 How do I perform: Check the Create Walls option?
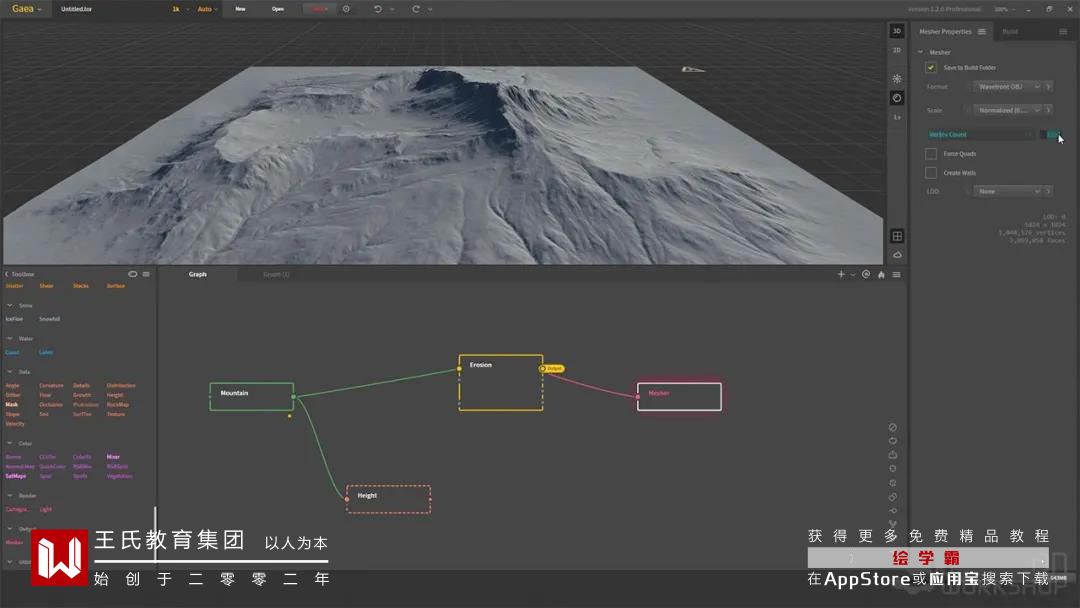931,173
